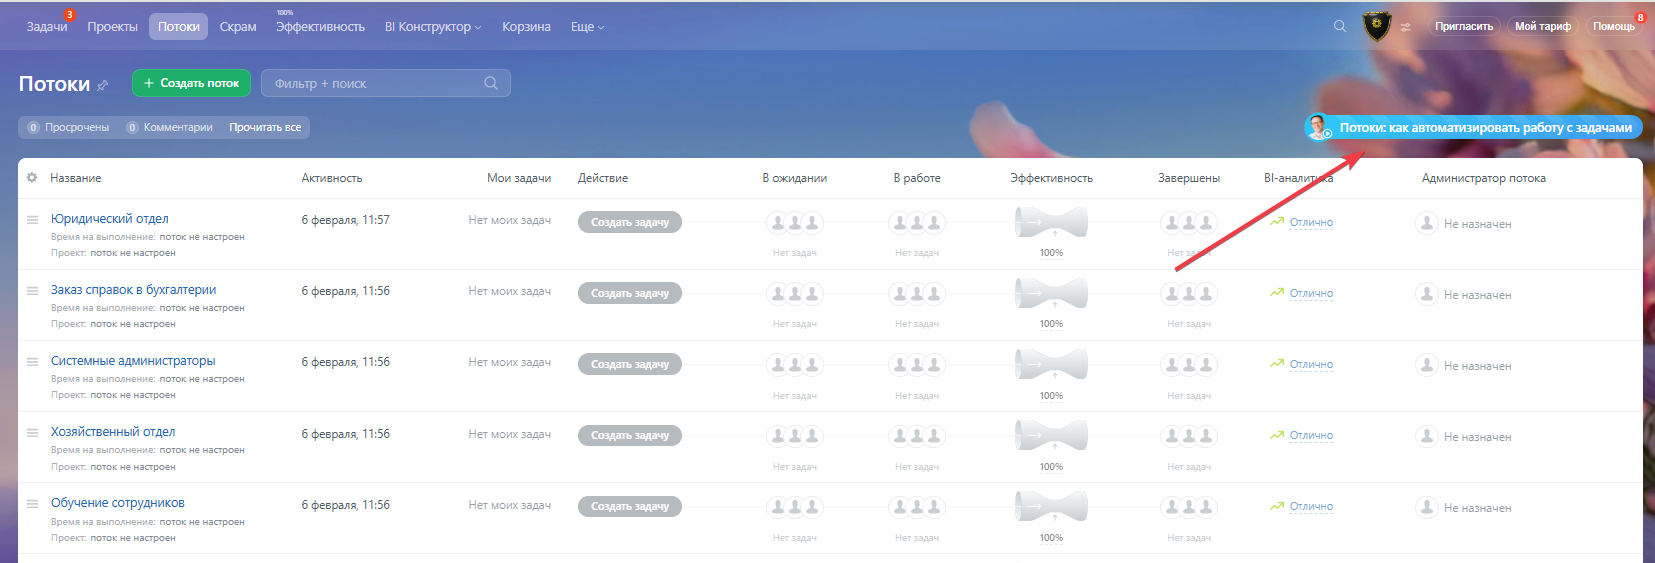Expand the BI Конструктор dropdown
This screenshot has height=563, width=1655.
pyautogui.click(x=432, y=27)
